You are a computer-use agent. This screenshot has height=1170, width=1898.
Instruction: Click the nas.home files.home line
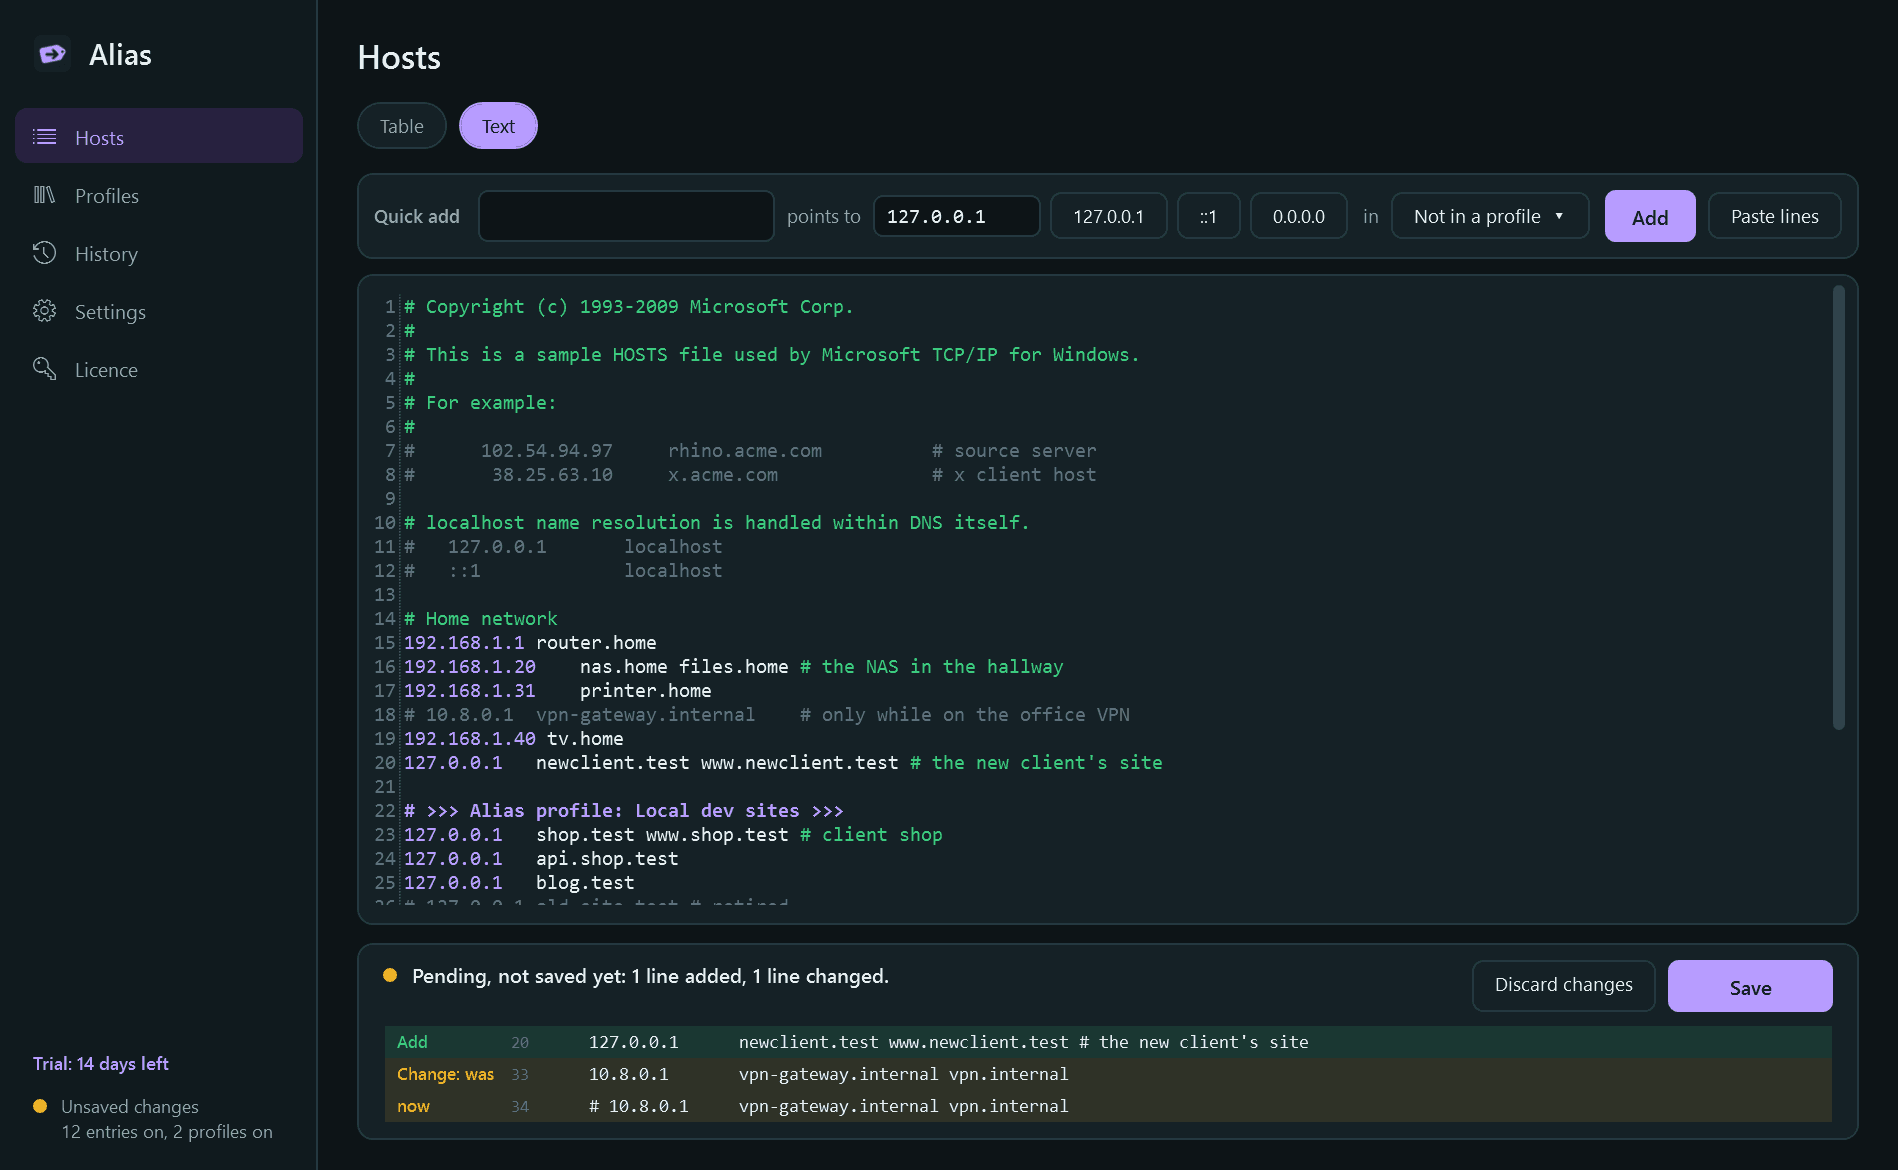click(733, 667)
